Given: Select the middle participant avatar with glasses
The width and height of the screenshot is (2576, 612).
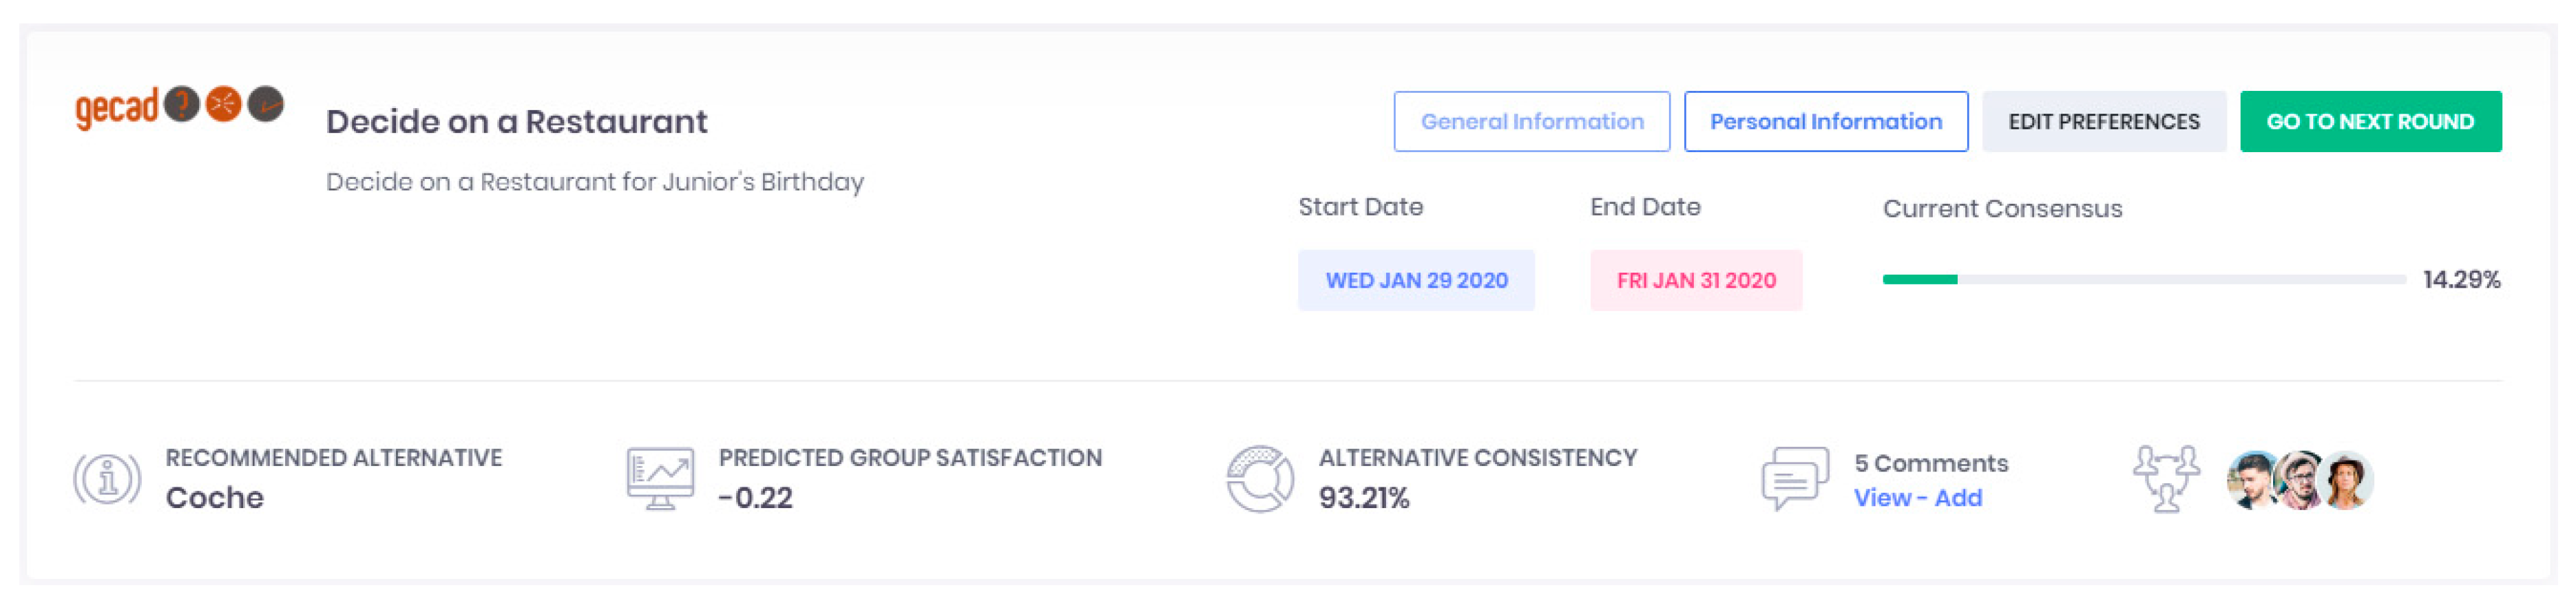Looking at the screenshot, I should tap(2300, 481).
